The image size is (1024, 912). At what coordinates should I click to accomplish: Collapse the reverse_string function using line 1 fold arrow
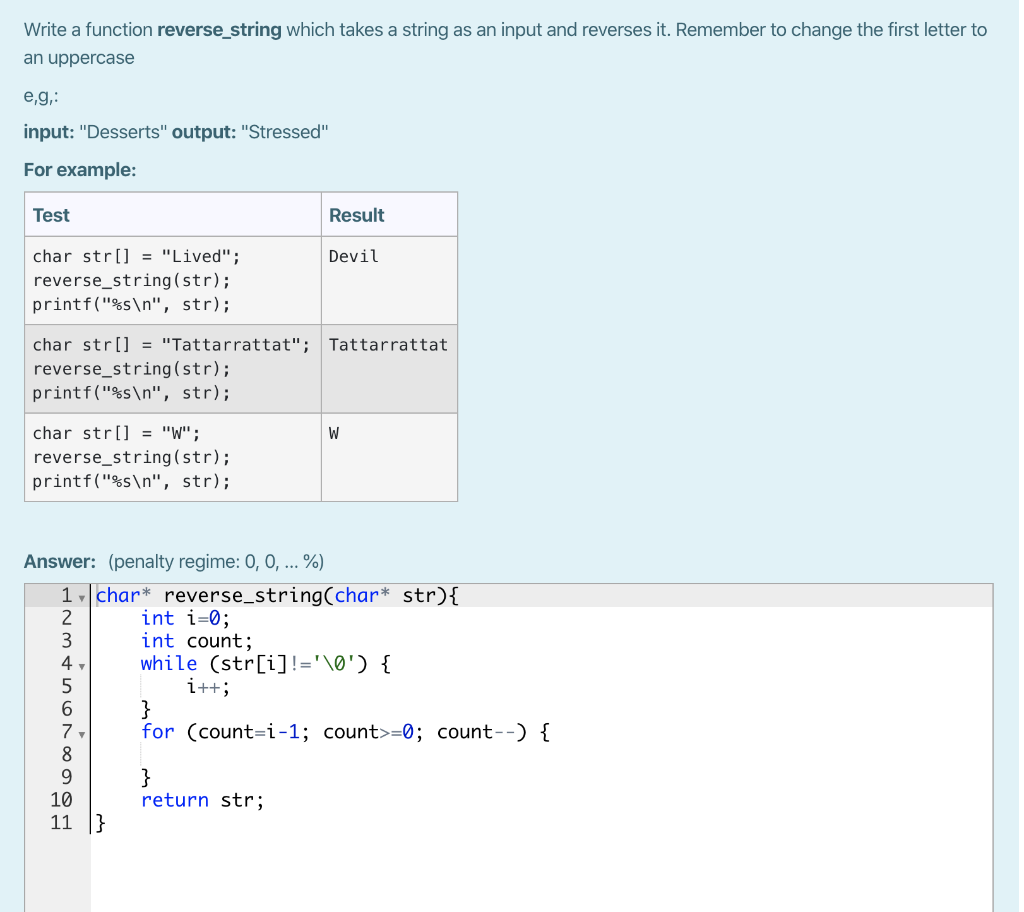80,595
